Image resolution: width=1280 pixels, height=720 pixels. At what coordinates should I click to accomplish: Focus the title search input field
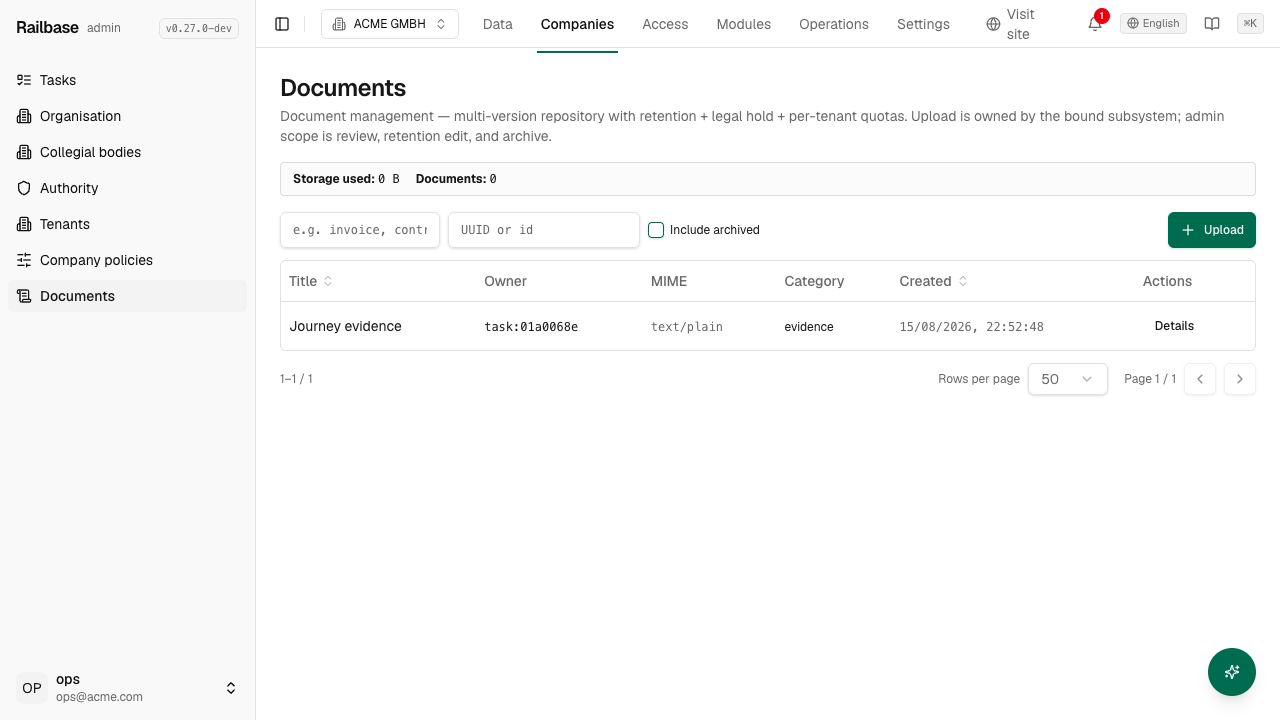(x=360, y=230)
